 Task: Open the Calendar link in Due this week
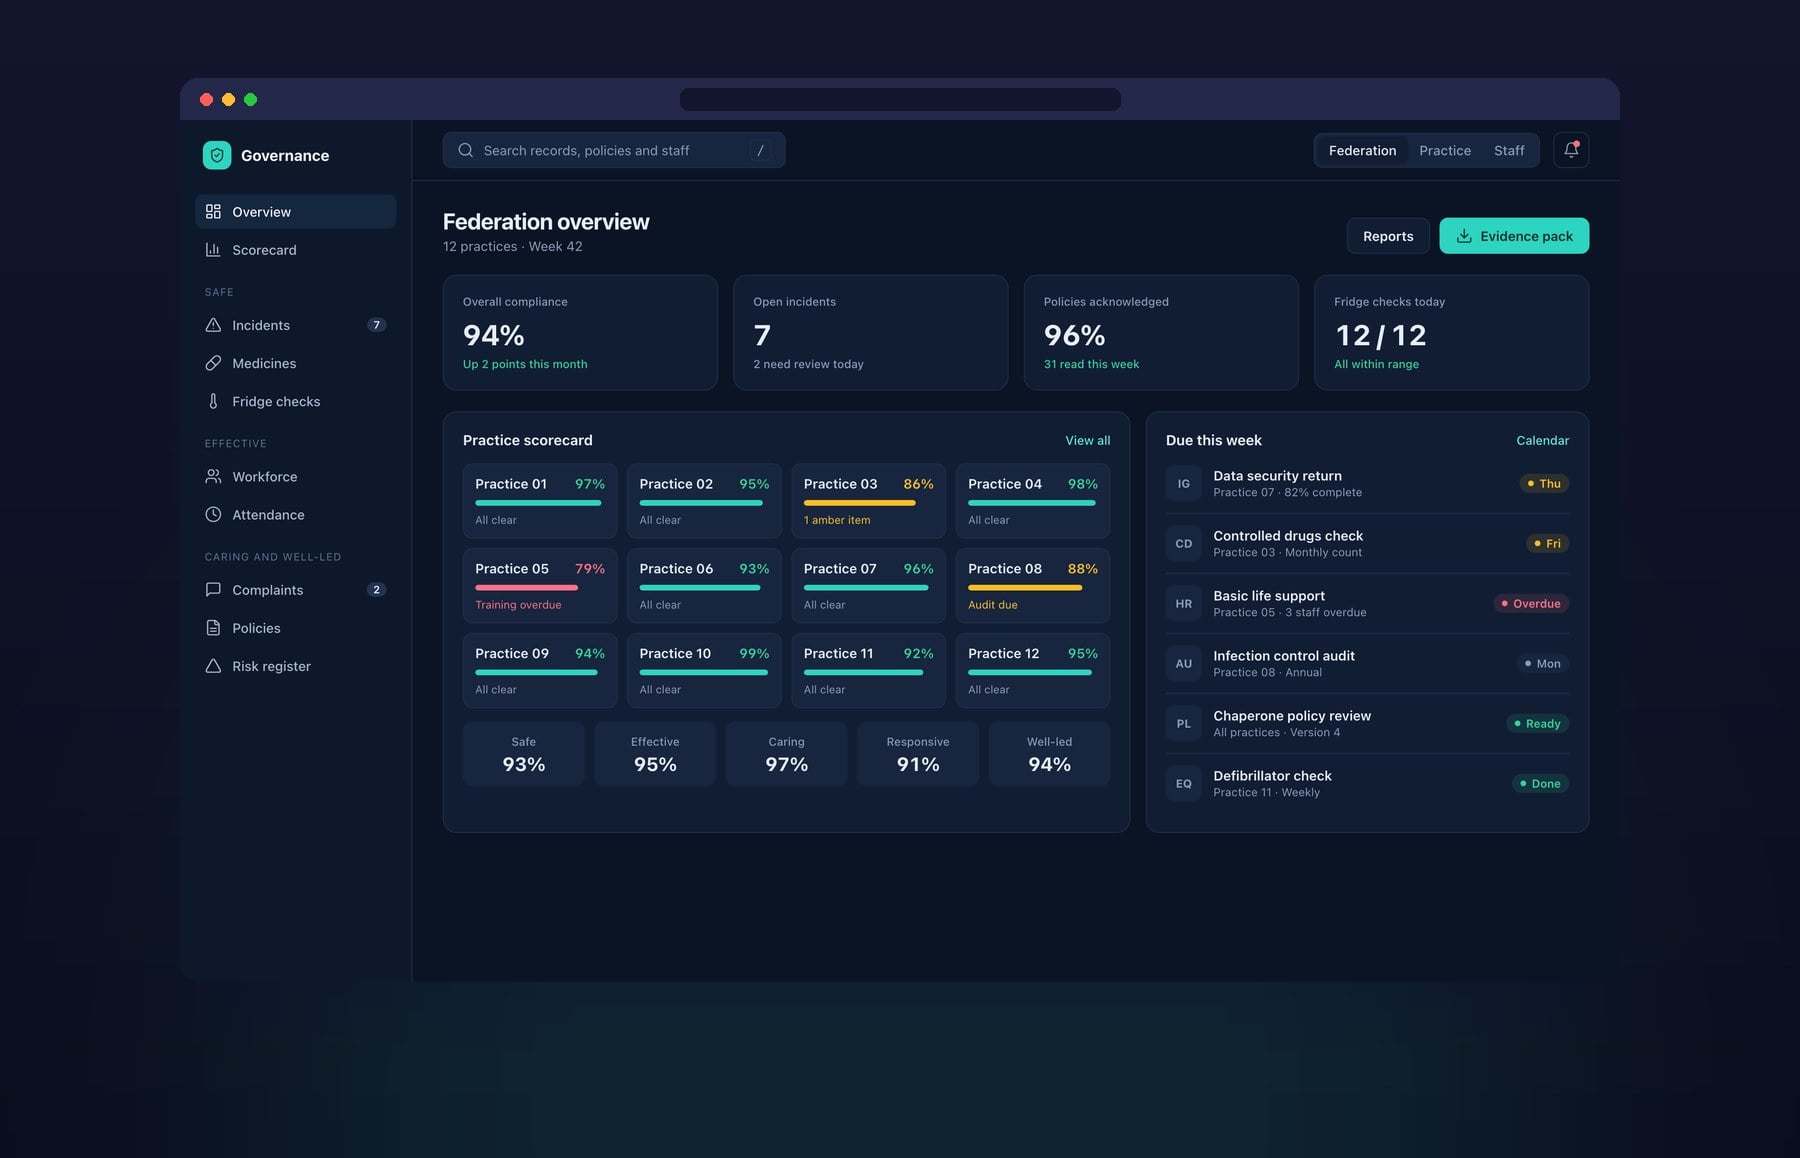[1542, 441]
